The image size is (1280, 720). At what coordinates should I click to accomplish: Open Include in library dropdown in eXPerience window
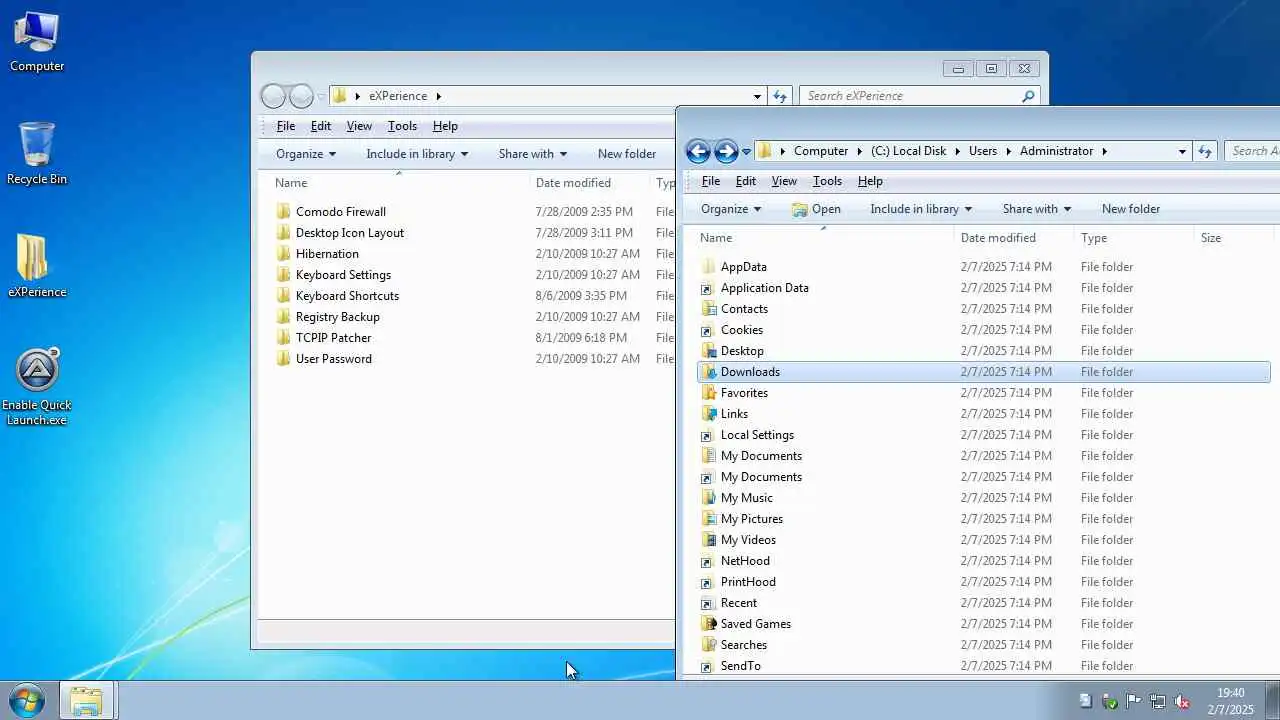417,154
